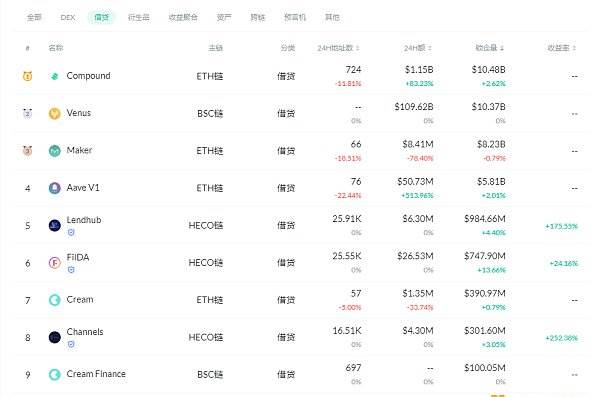Image resolution: width=600 pixels, height=397 pixels.
Task: Click the Lendhub logo icon
Action: (x=55, y=225)
